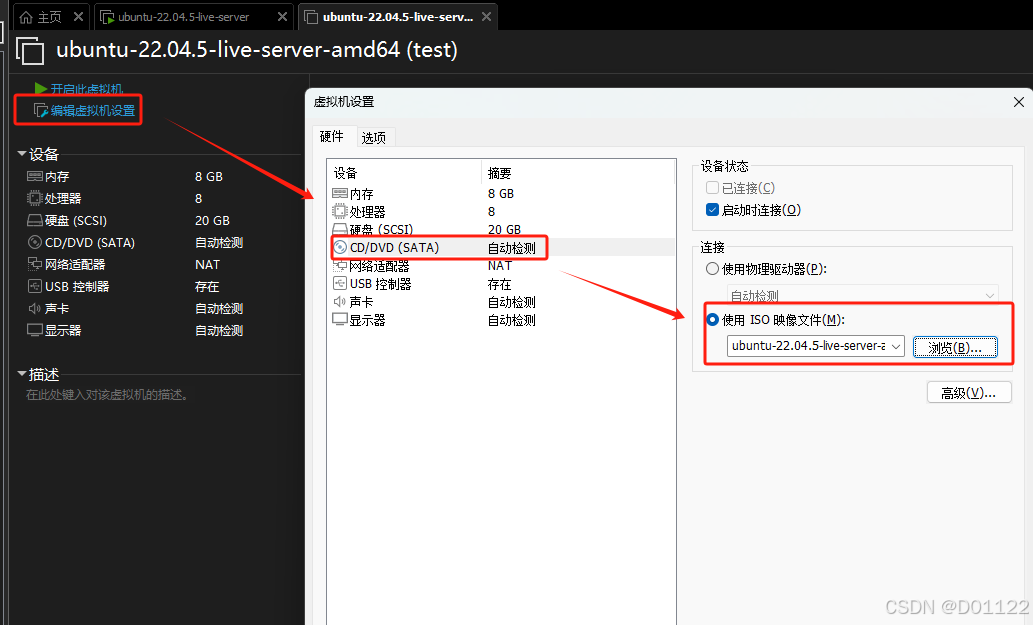This screenshot has width=1033, height=625.
Task: Click the sound card speaker icon in sidebar
Action: tap(34, 308)
